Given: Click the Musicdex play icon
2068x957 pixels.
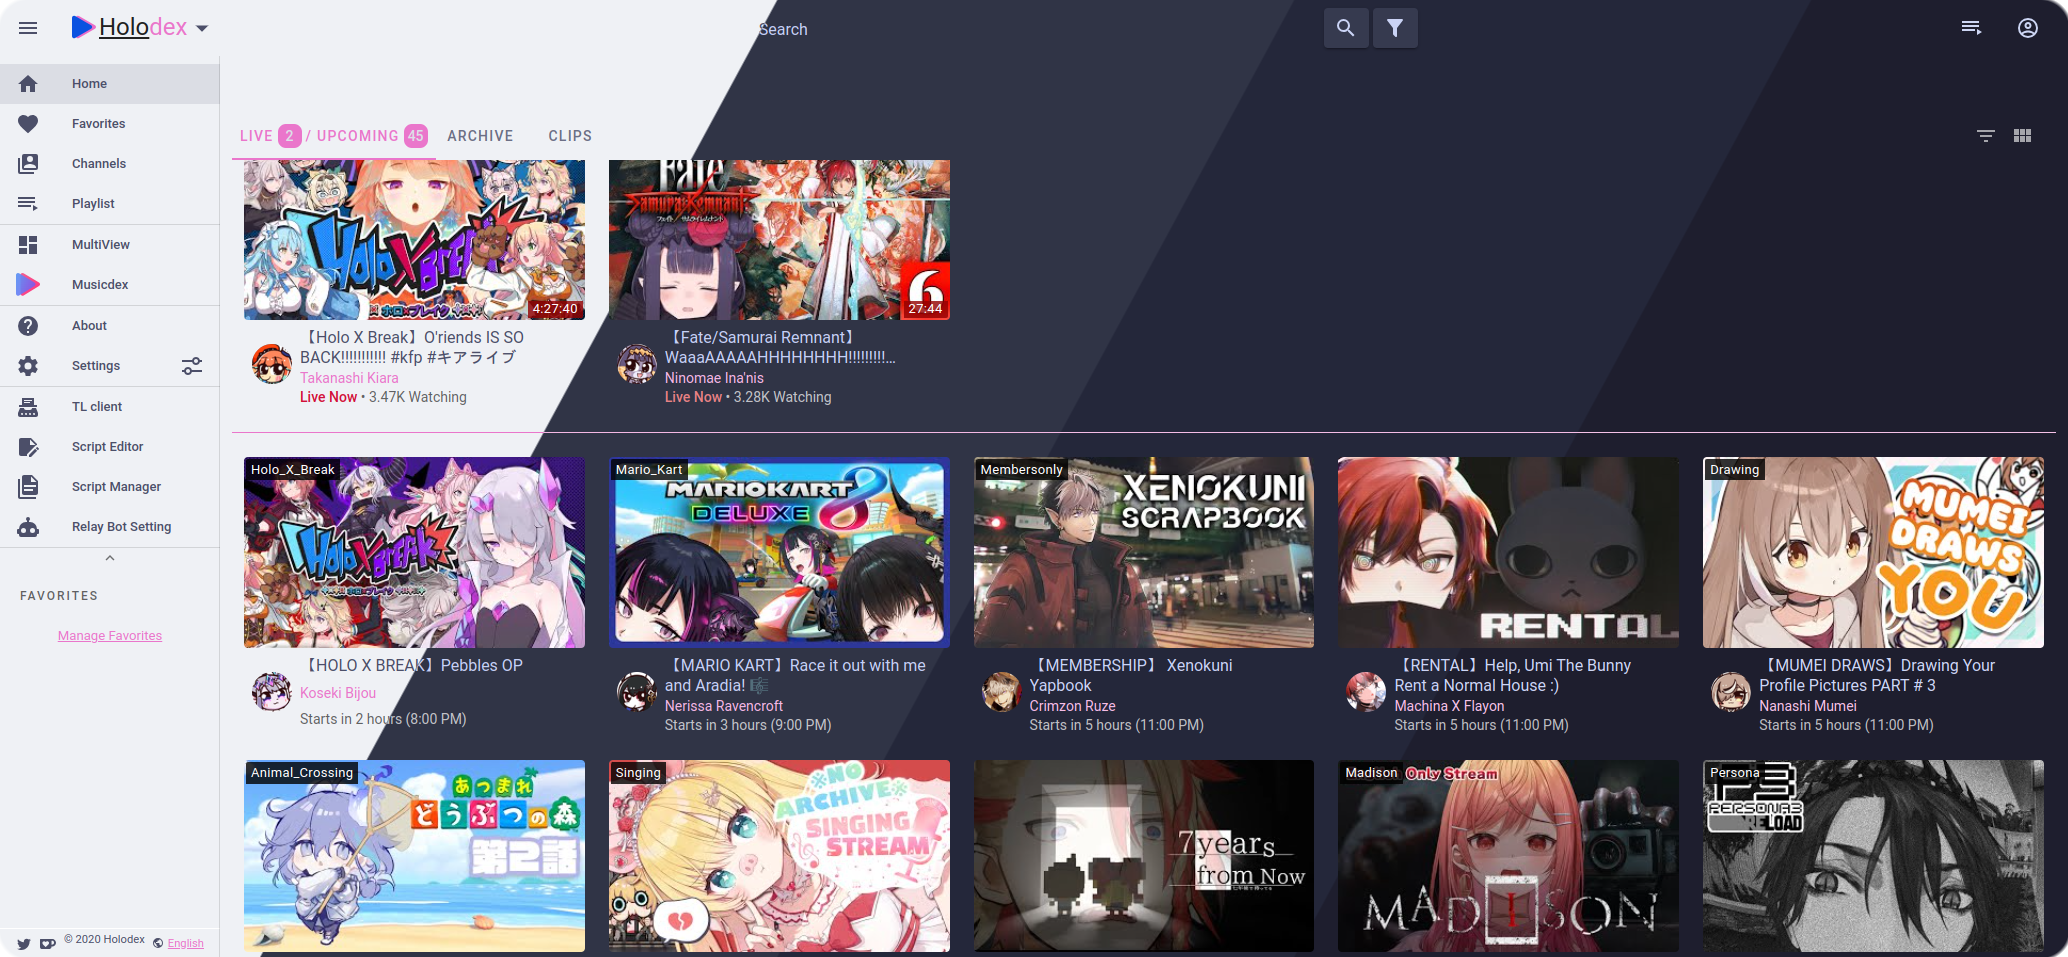Looking at the screenshot, I should (x=28, y=285).
